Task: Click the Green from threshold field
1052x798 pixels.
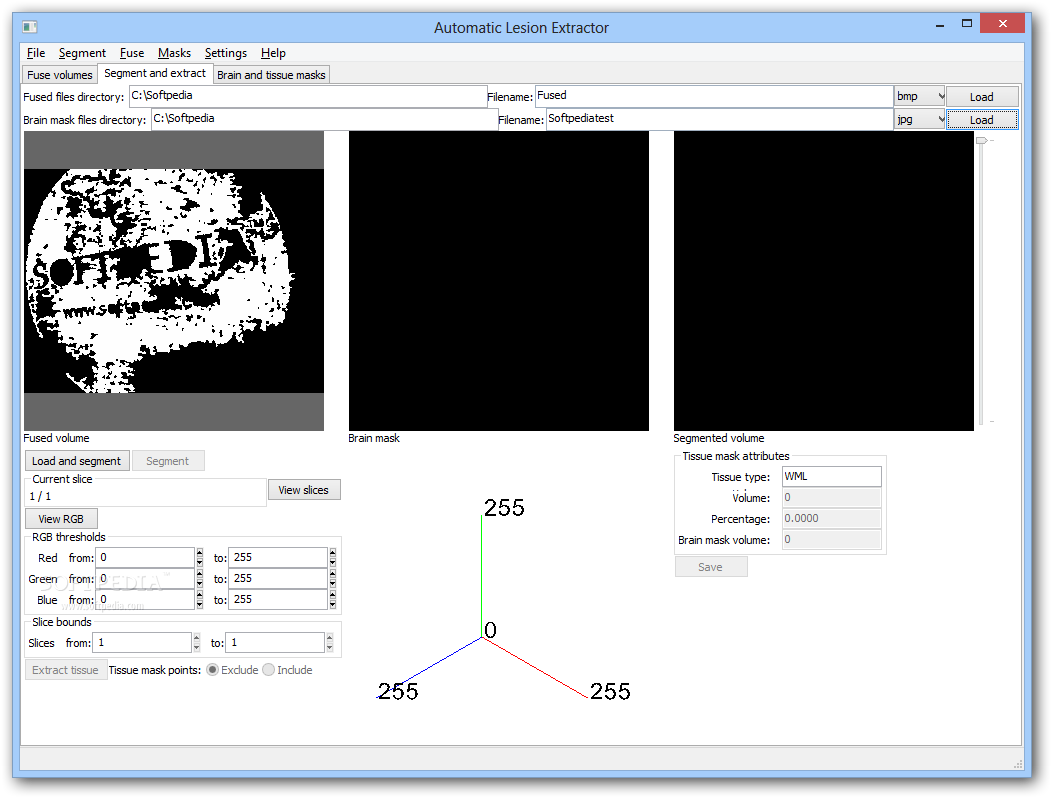Action: click(x=145, y=579)
